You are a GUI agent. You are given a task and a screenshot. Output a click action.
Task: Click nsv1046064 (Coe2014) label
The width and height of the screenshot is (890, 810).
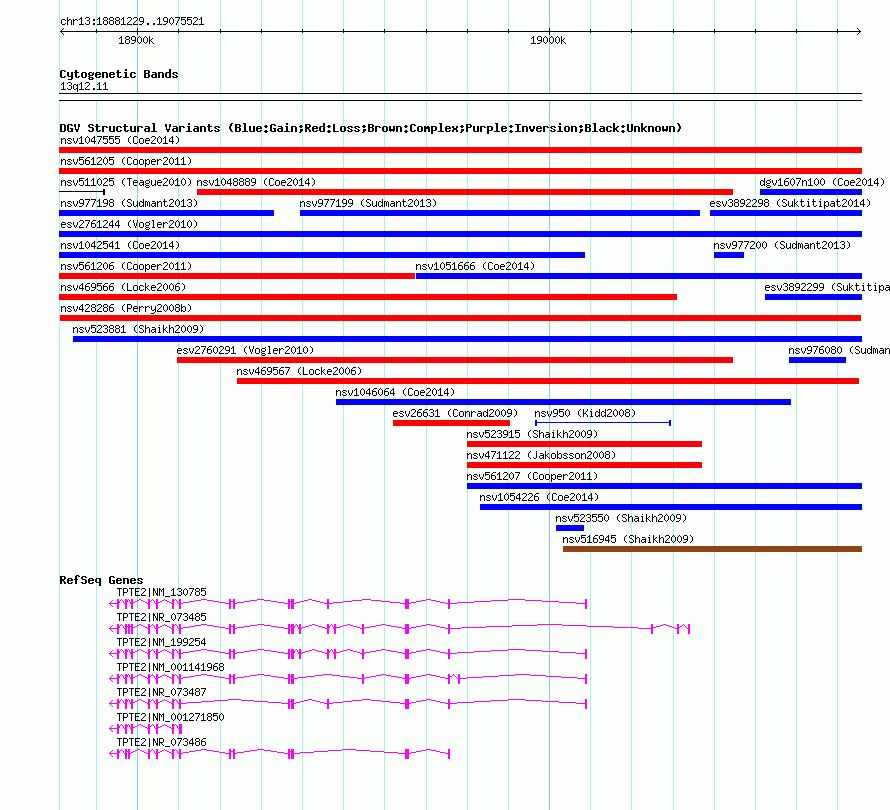[394, 392]
